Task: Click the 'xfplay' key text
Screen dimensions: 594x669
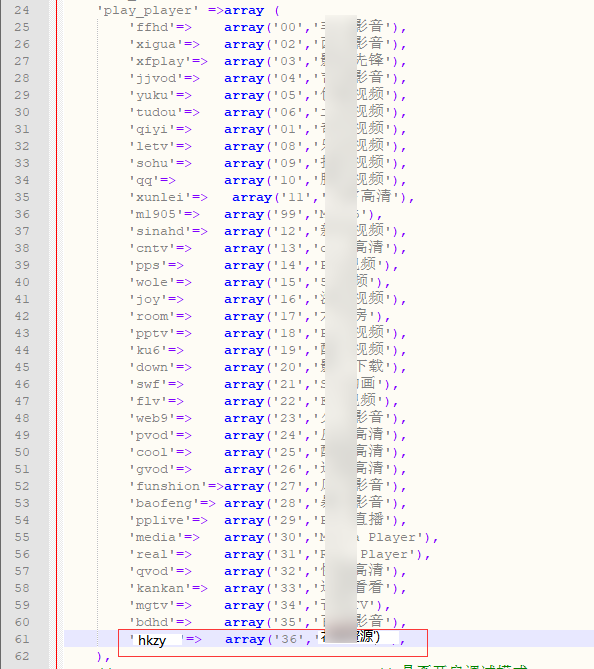Action: 160,61
